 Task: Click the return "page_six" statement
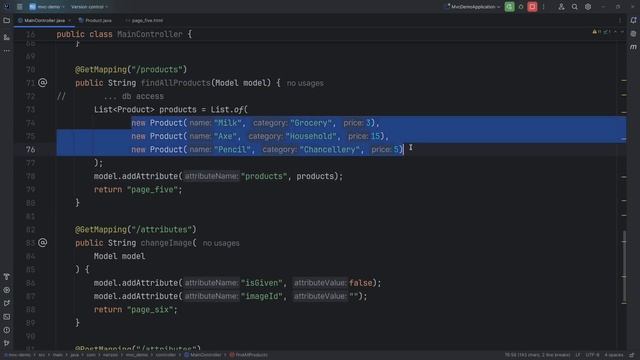(136, 310)
